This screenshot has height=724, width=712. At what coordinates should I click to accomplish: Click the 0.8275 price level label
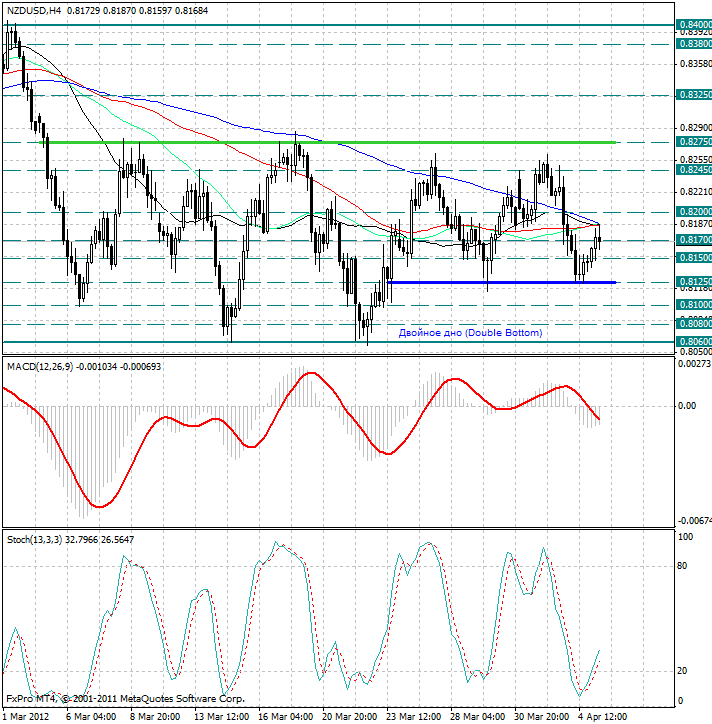click(x=693, y=143)
